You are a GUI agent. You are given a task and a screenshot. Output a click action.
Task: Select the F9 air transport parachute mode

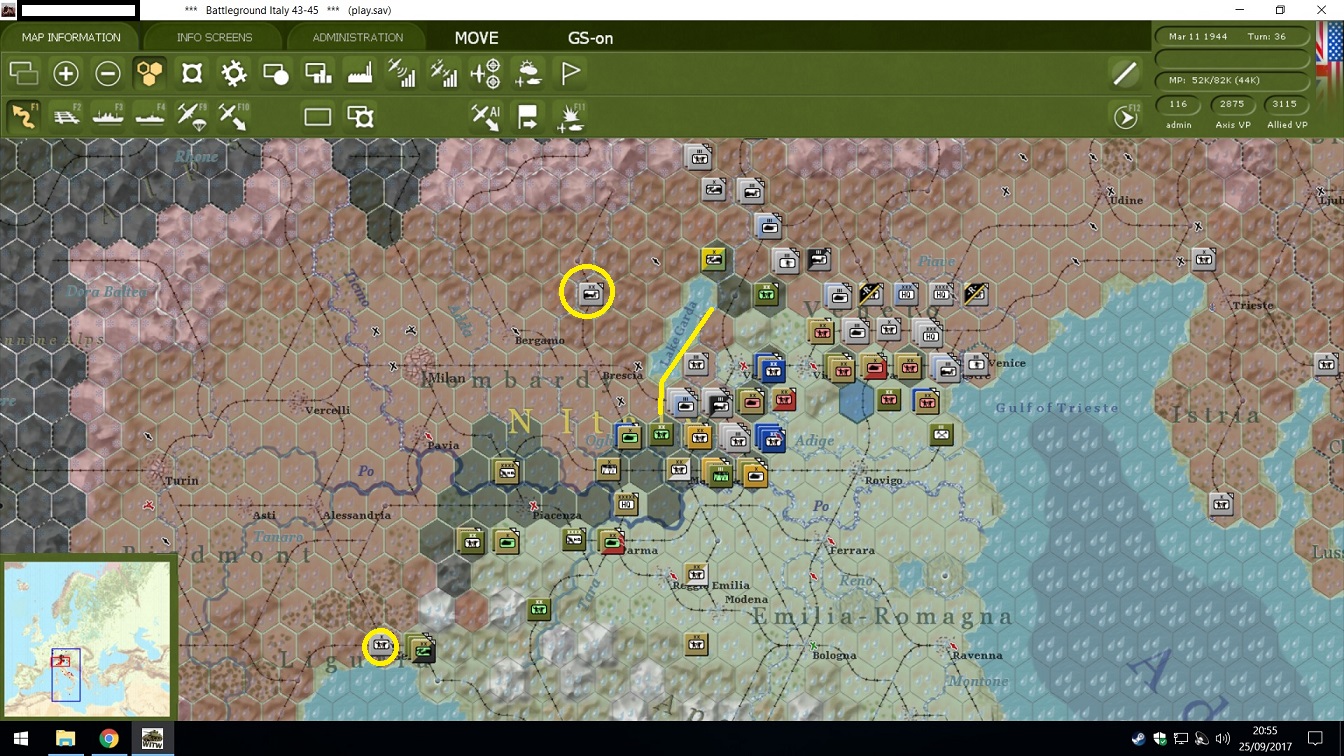tap(192, 116)
